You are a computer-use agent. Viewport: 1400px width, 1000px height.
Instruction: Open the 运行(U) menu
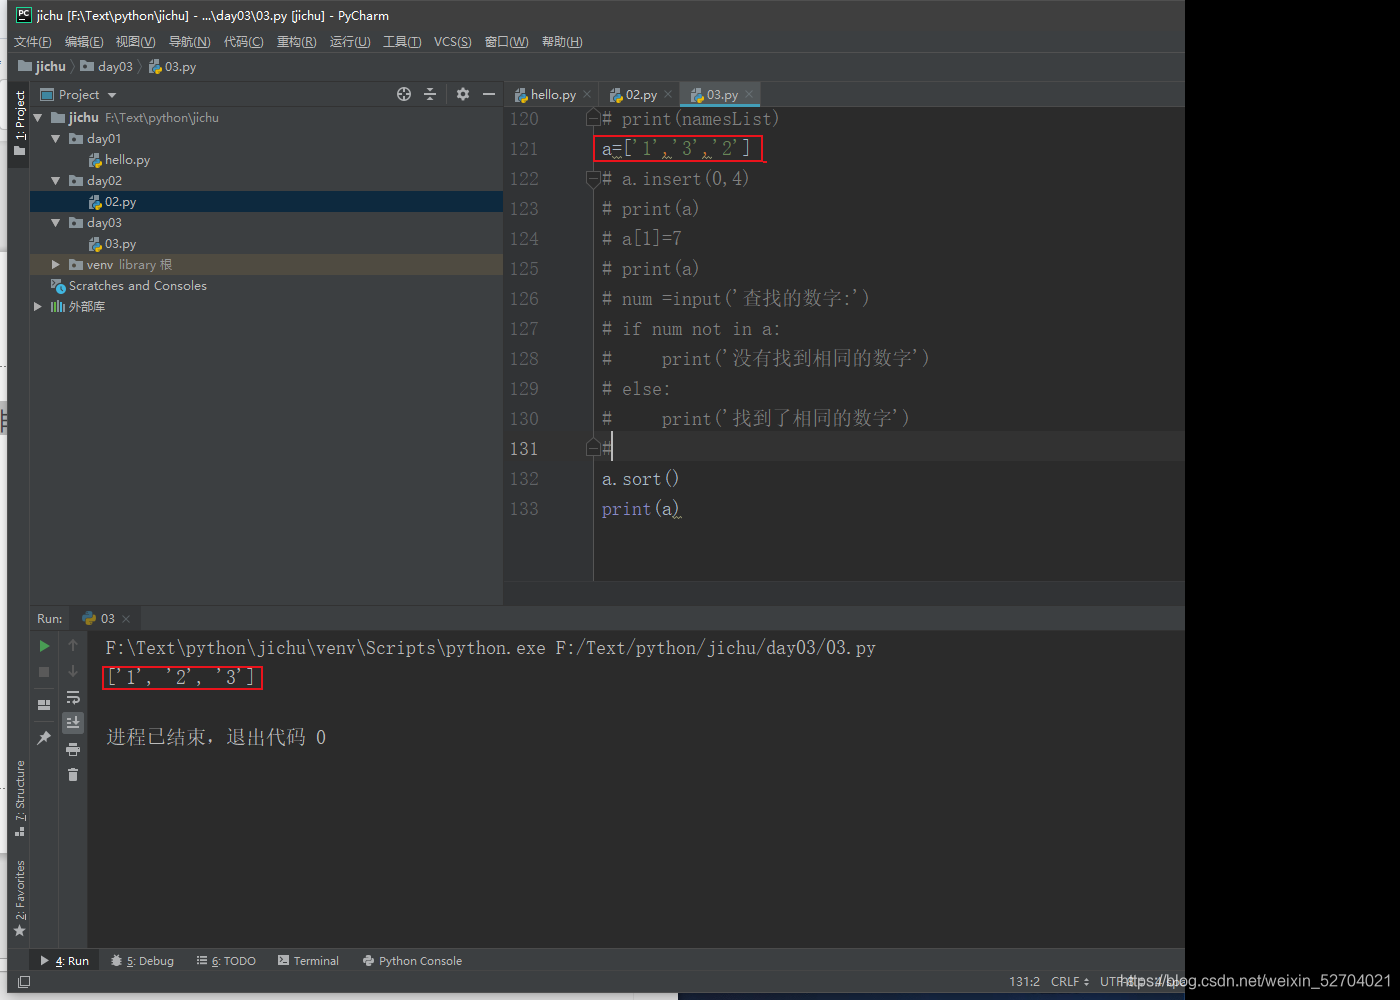pyautogui.click(x=350, y=42)
